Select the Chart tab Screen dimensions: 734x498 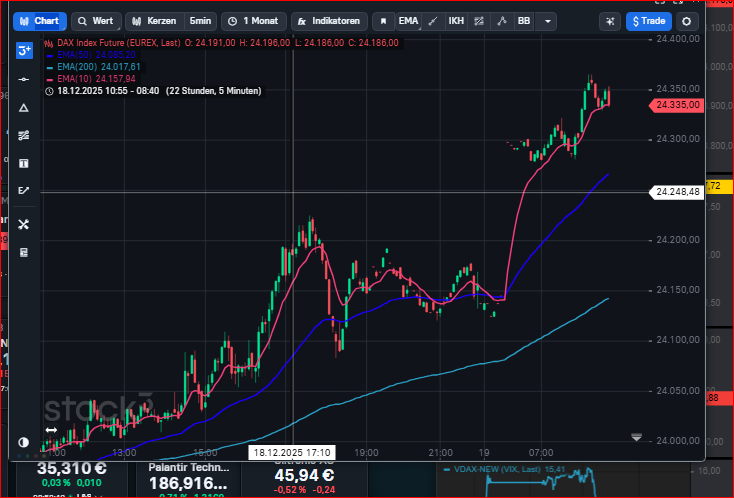(x=40, y=21)
